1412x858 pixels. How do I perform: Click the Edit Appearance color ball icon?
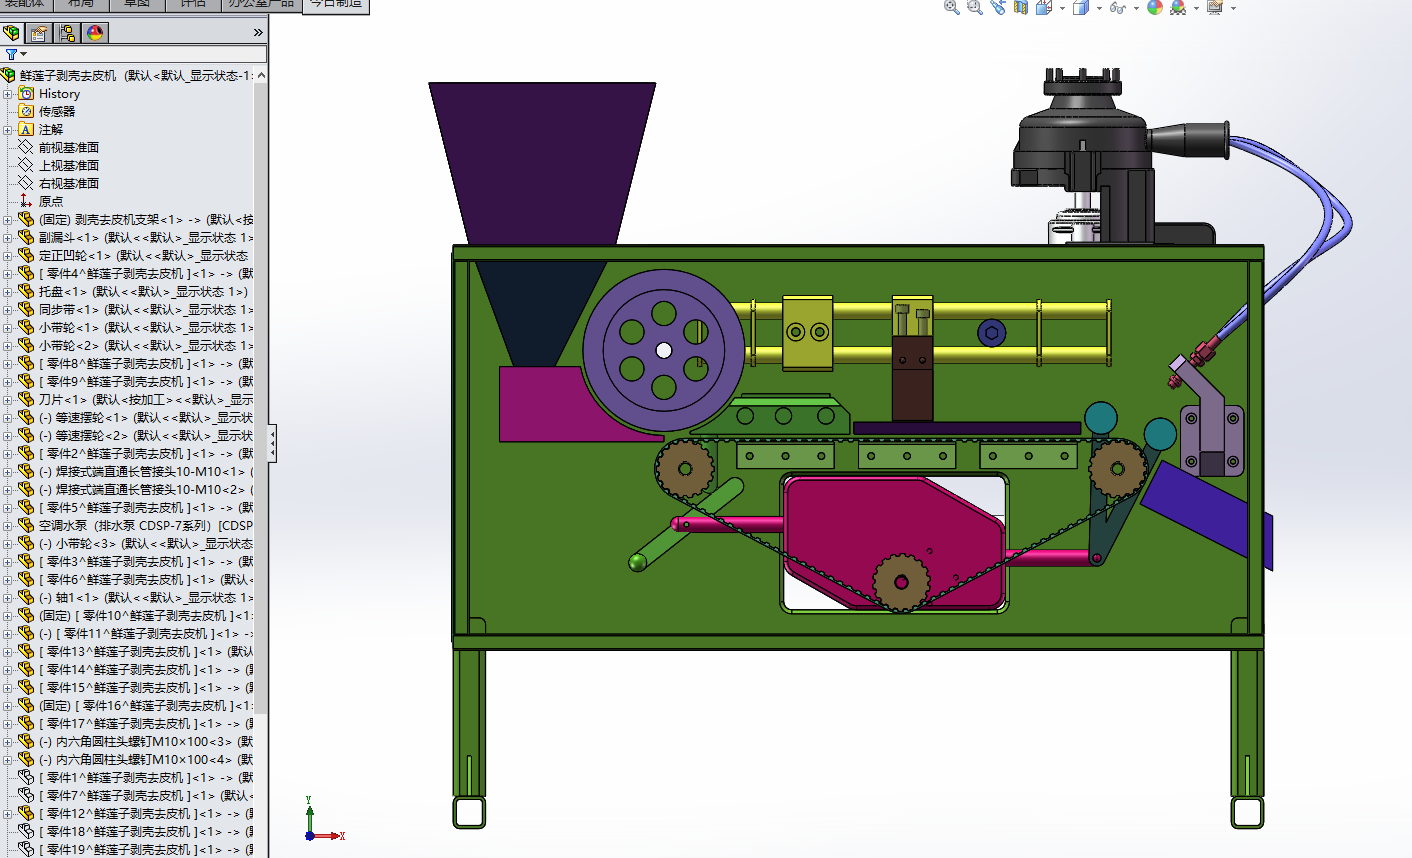pos(1155,7)
